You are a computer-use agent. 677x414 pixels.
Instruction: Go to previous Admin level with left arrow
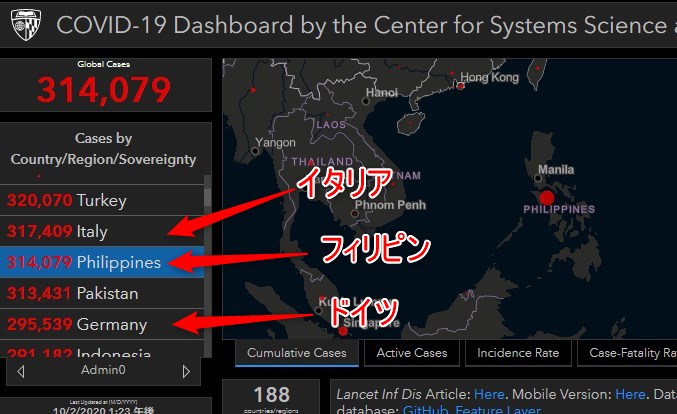[21, 371]
